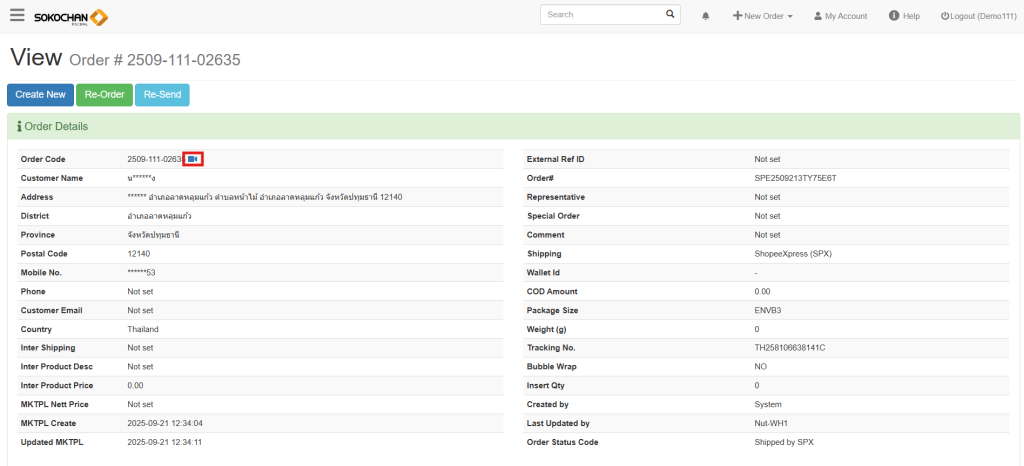The width and height of the screenshot is (1024, 466).
Task: Open the notifications bell
Action: click(706, 16)
